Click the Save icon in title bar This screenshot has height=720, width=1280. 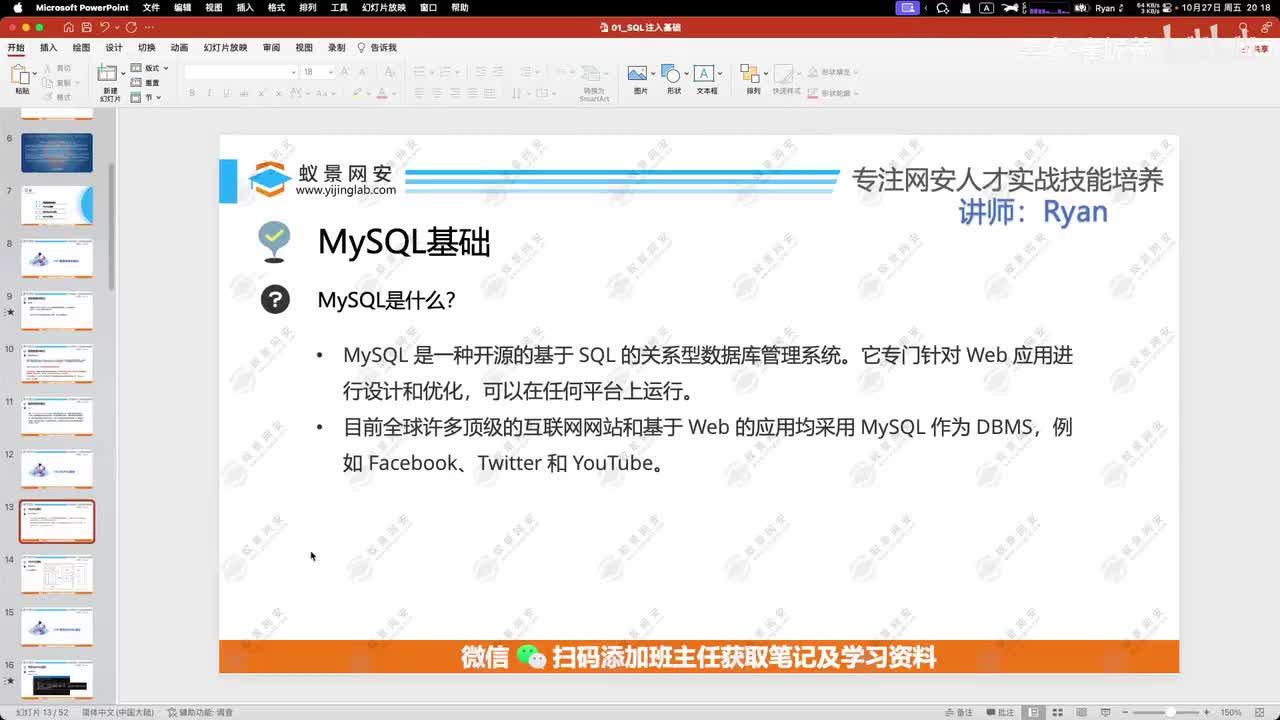click(x=87, y=28)
